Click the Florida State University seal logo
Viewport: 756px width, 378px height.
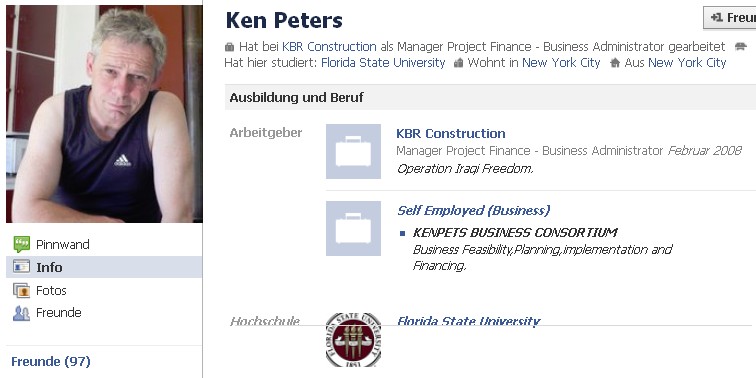pos(353,340)
